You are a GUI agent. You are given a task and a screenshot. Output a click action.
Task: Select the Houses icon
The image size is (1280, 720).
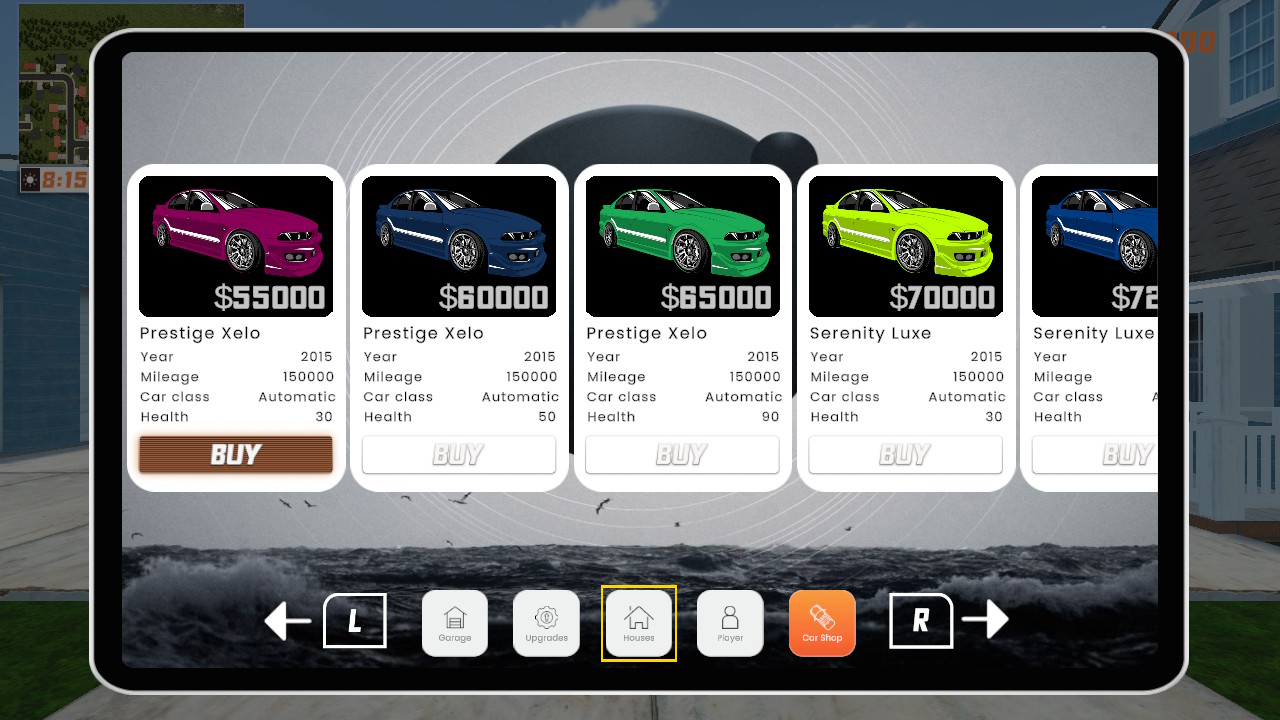[639, 623]
